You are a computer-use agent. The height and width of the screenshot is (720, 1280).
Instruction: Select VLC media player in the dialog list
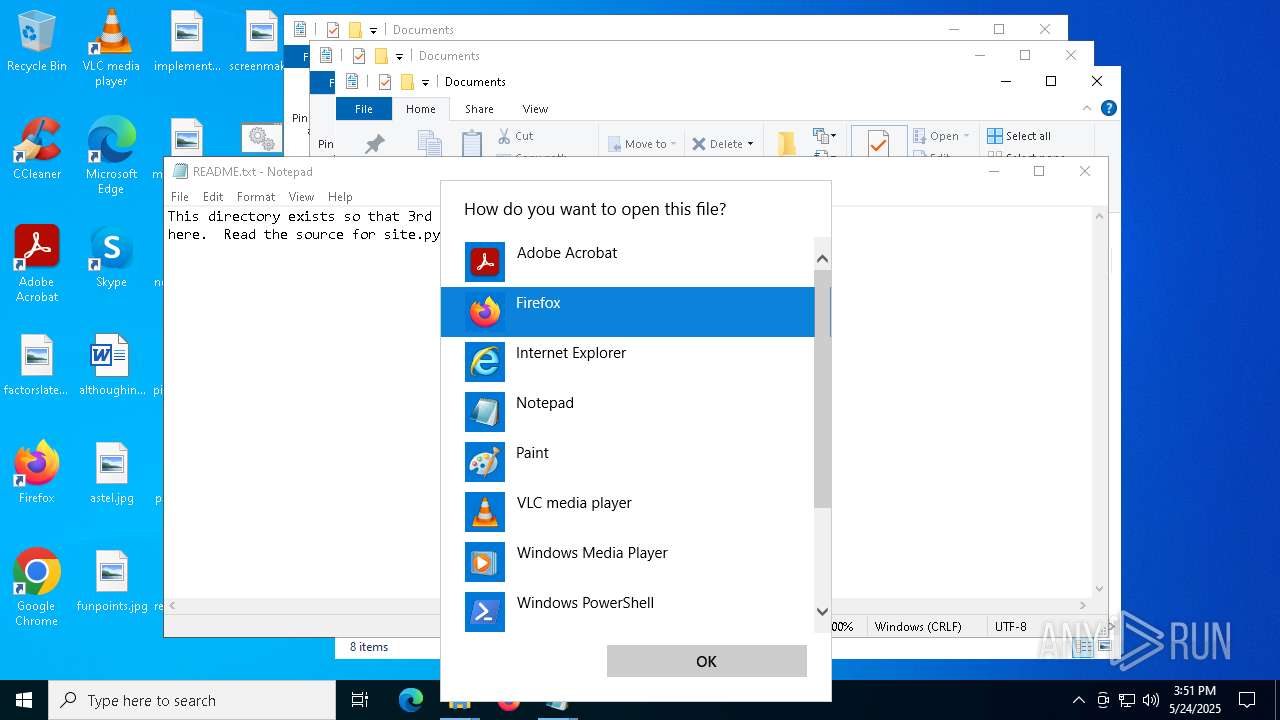(628, 512)
